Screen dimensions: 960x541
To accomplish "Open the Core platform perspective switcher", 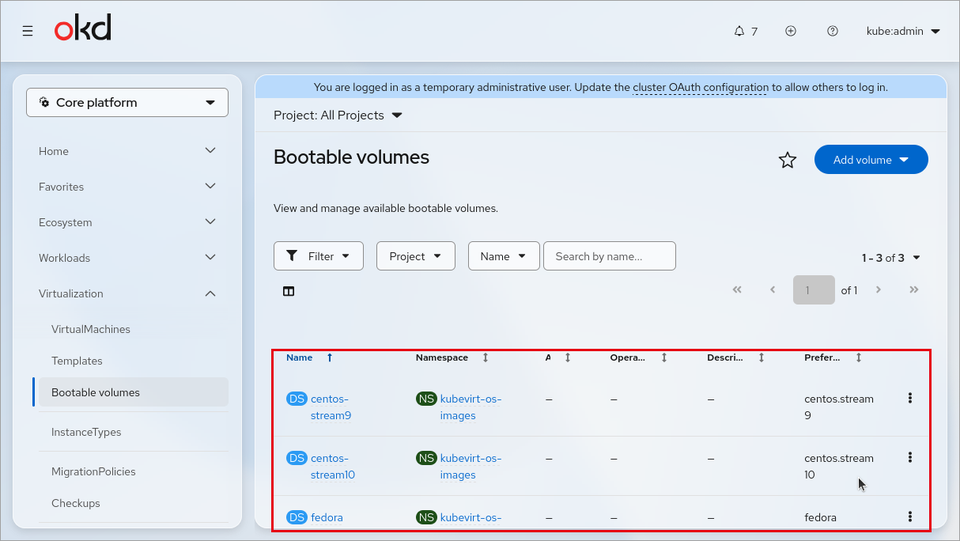I will point(127,102).
